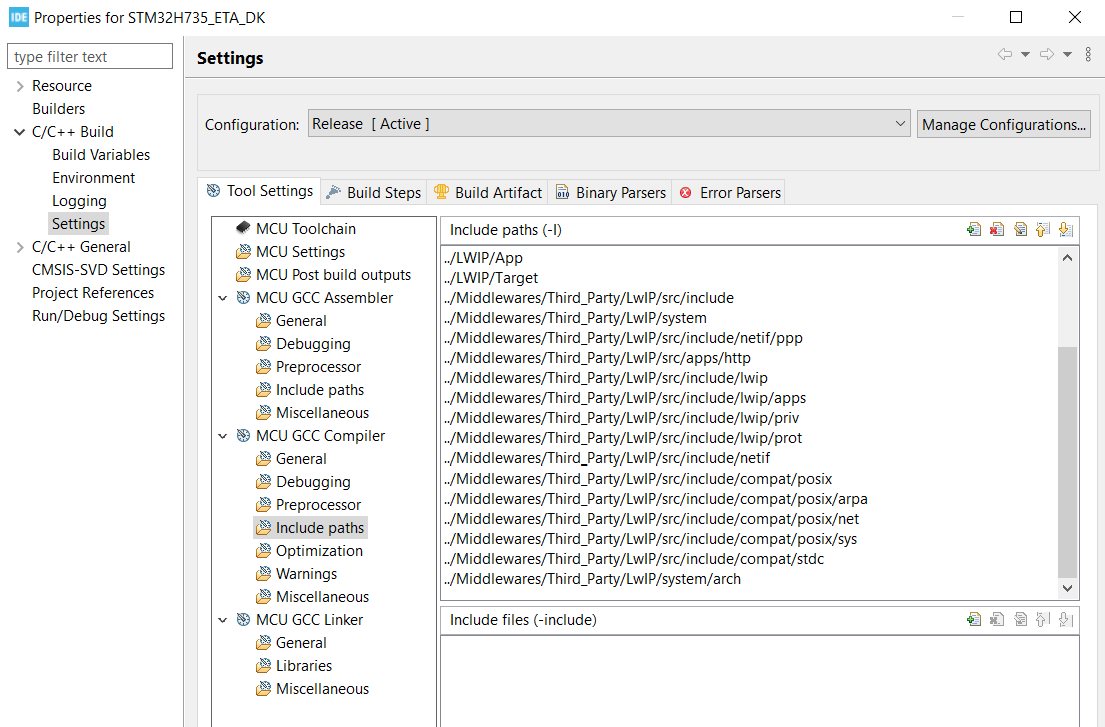Expand the Resource category in the sidebar
The width and height of the screenshot is (1105, 727).
tap(20, 85)
